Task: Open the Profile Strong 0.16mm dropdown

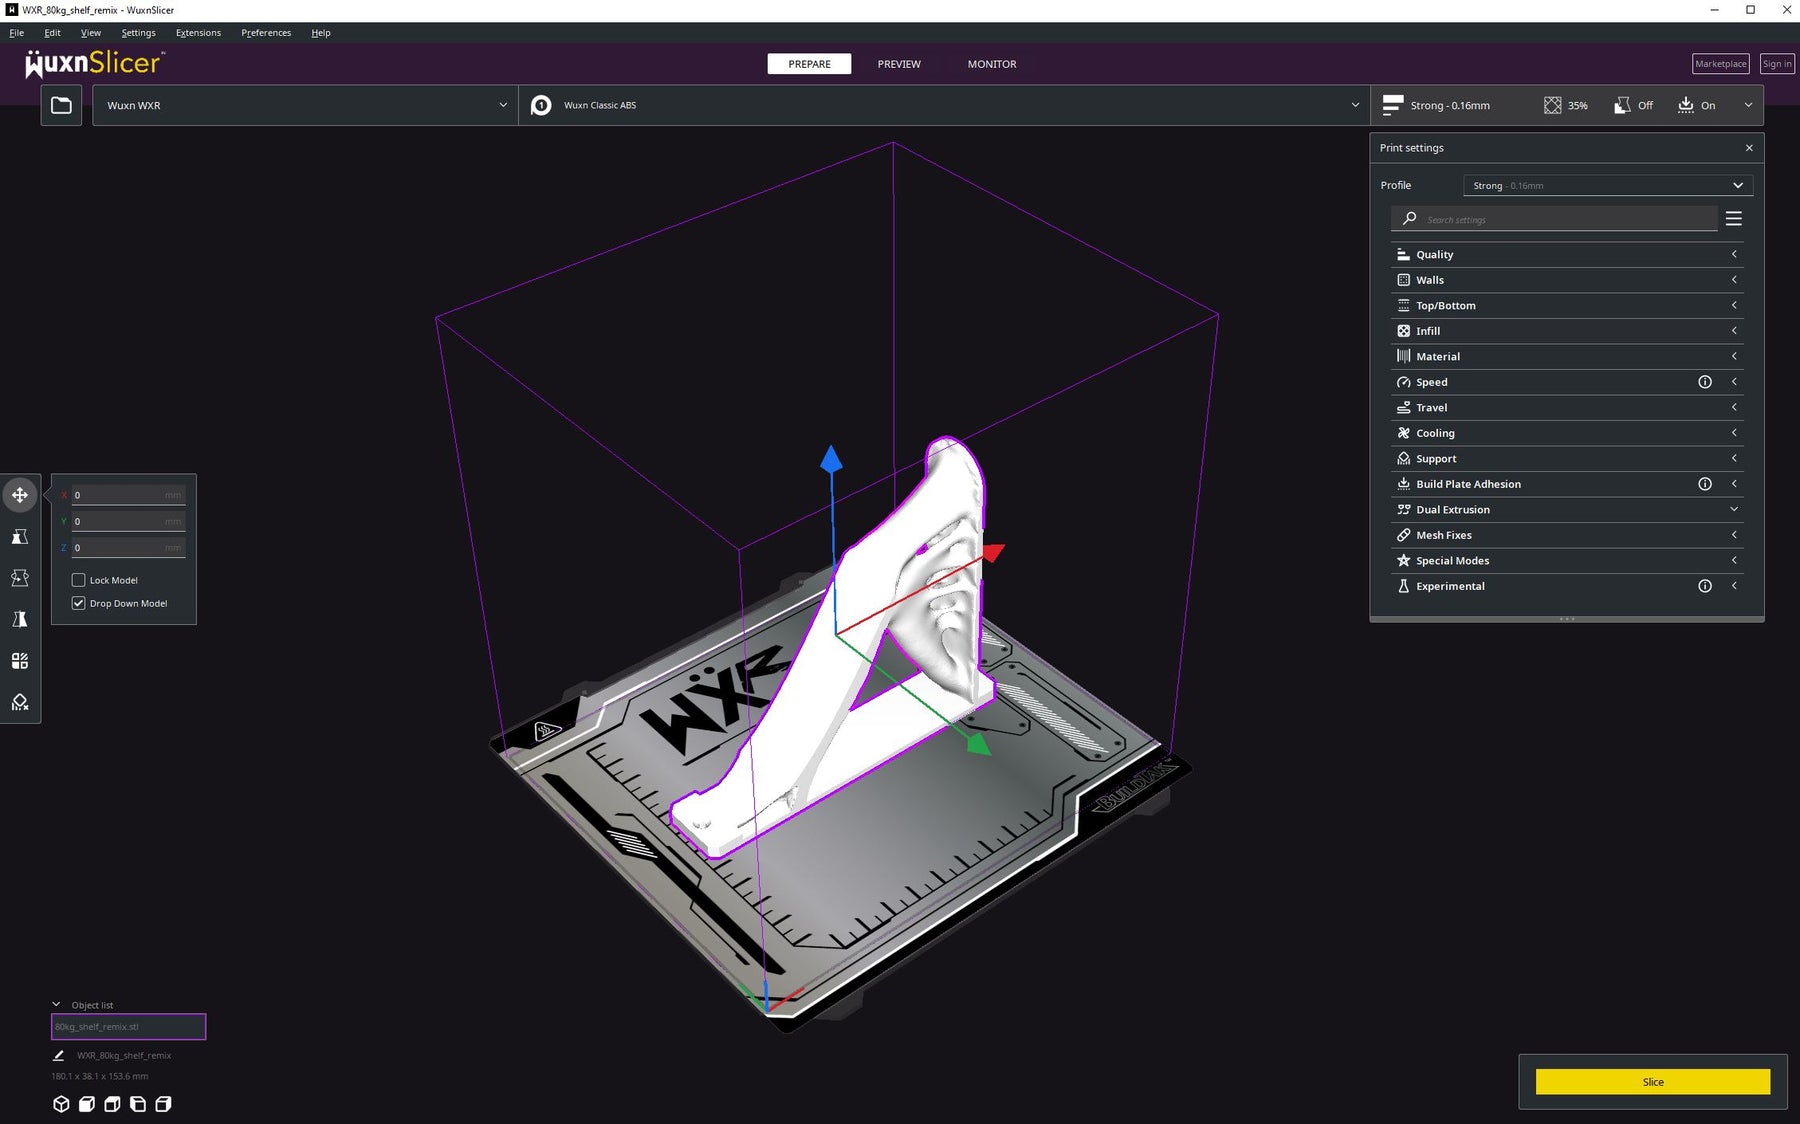Action: [1608, 186]
